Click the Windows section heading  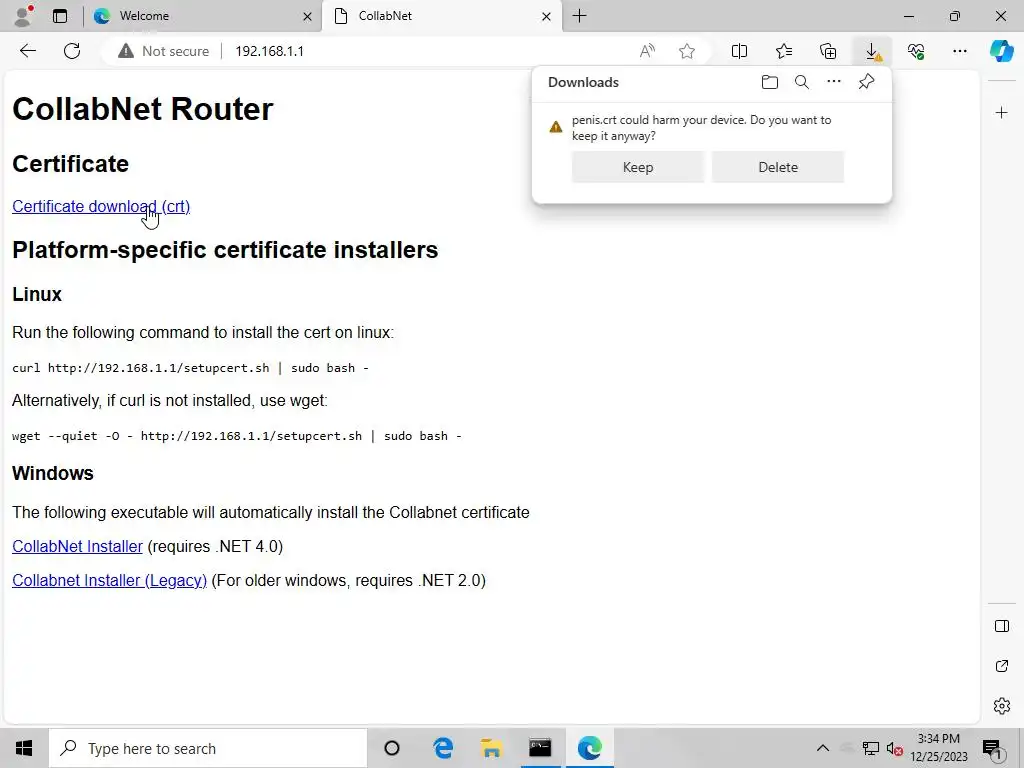(53, 473)
